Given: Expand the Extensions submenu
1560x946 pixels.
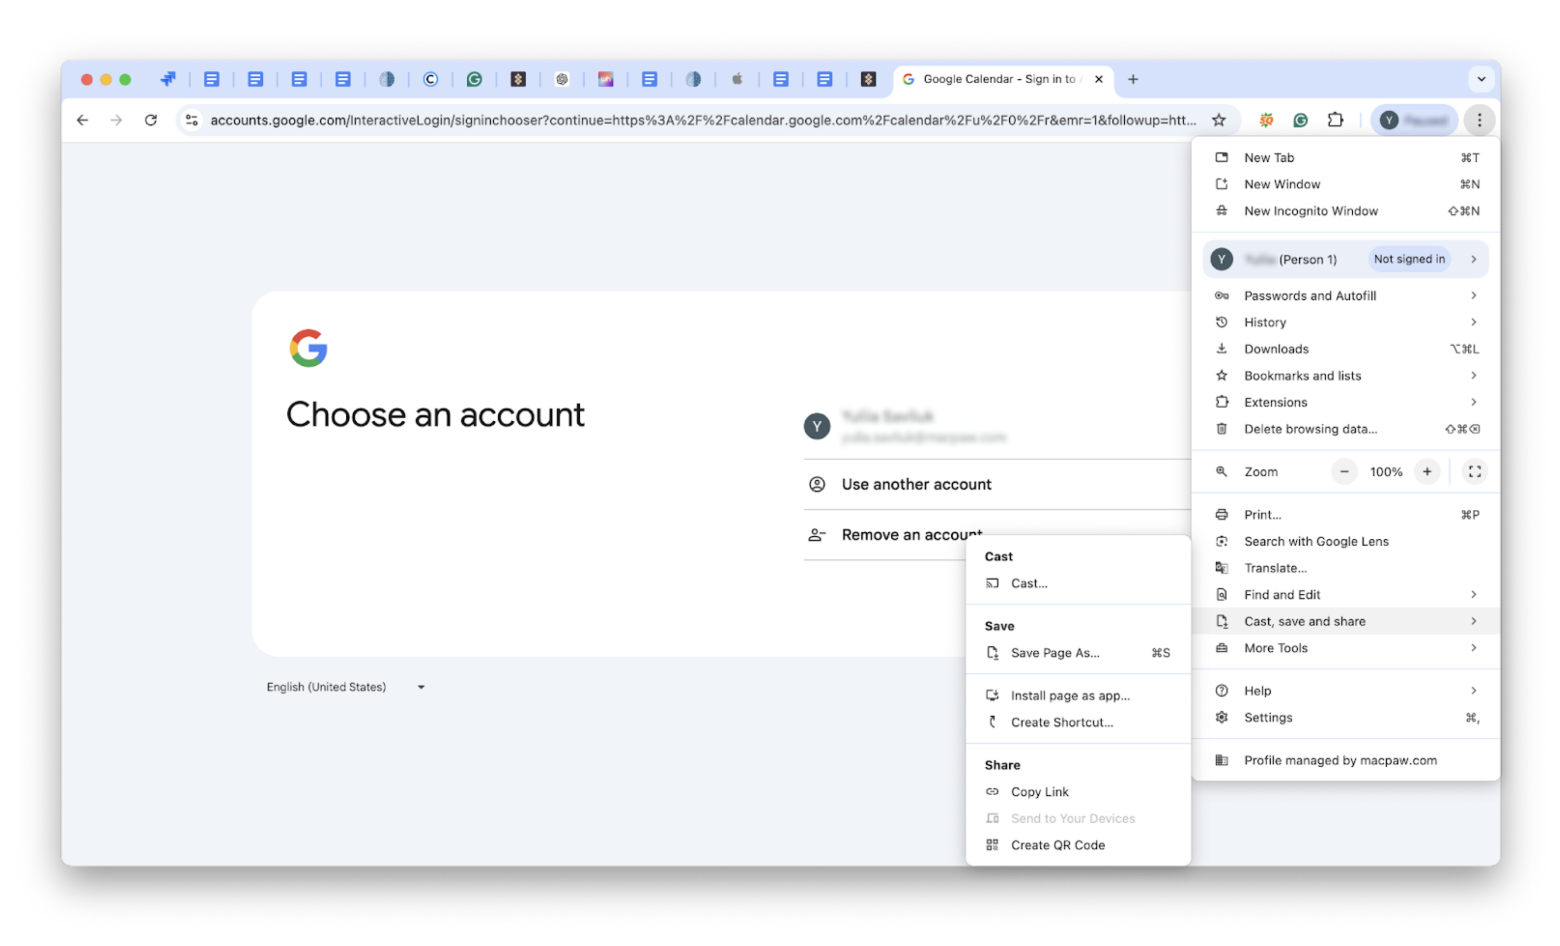Looking at the screenshot, I should pos(1346,403).
